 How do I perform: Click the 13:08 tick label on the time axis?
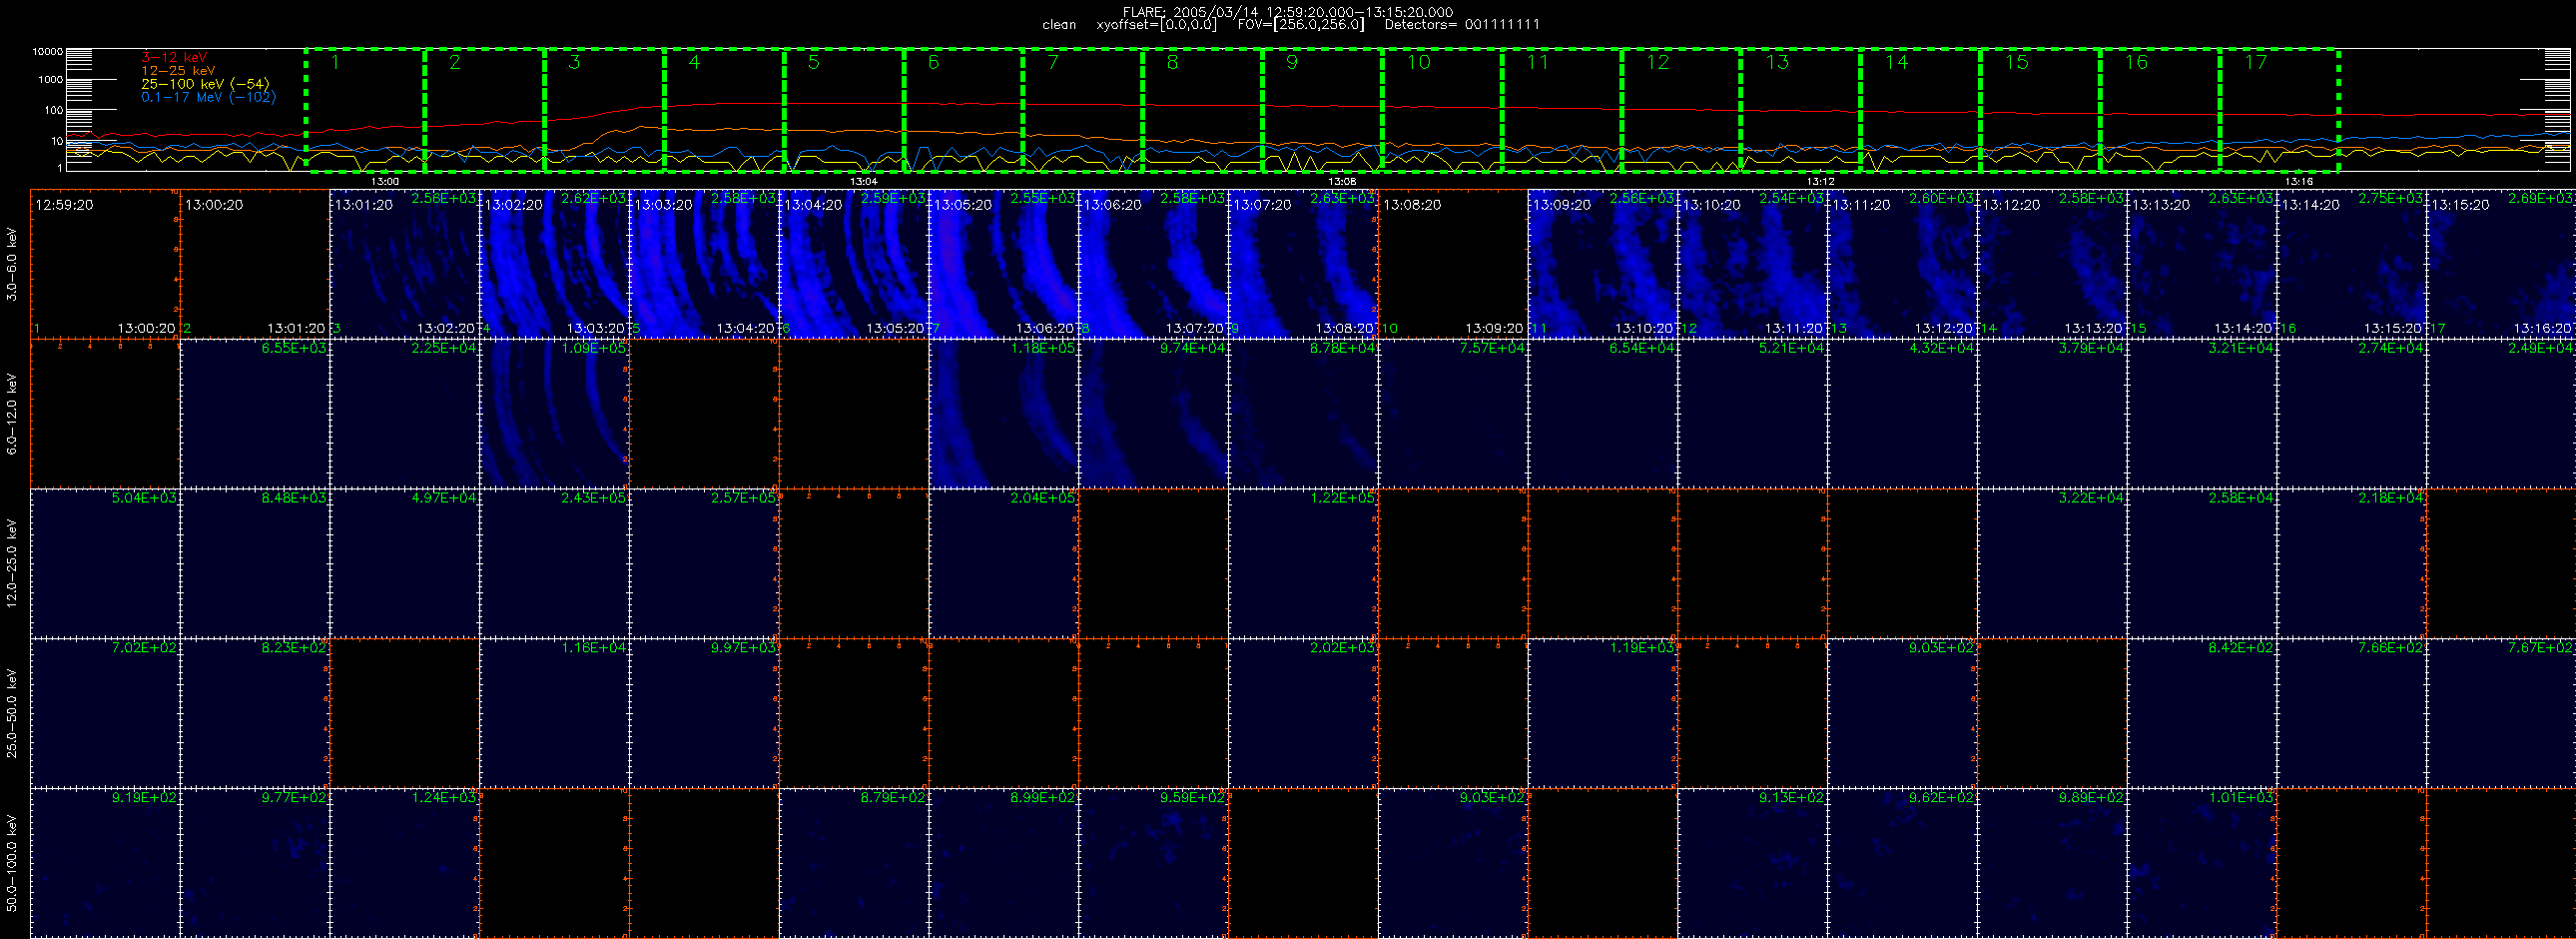click(1342, 182)
